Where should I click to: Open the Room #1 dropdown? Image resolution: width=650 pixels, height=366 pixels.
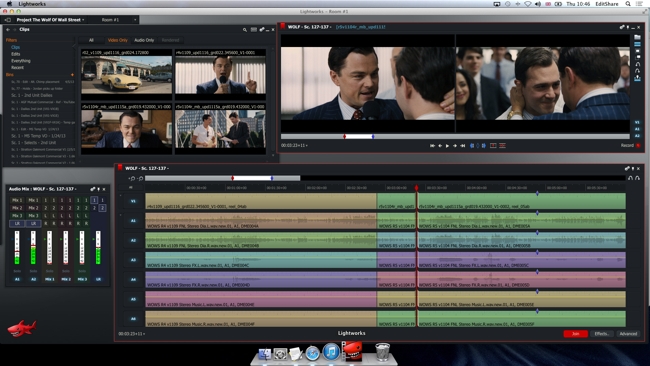click(119, 19)
